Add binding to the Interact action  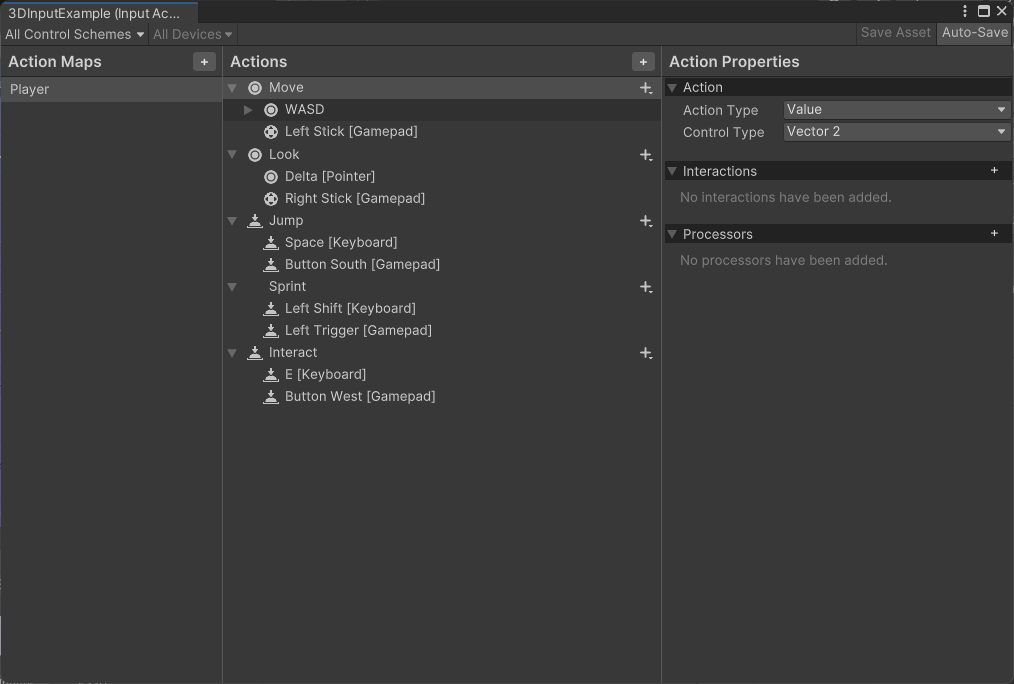[x=646, y=353]
